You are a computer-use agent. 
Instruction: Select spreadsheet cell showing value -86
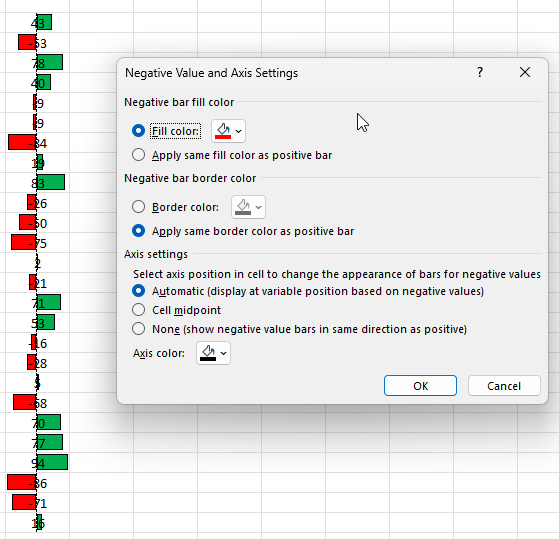pyautogui.click(x=37, y=483)
